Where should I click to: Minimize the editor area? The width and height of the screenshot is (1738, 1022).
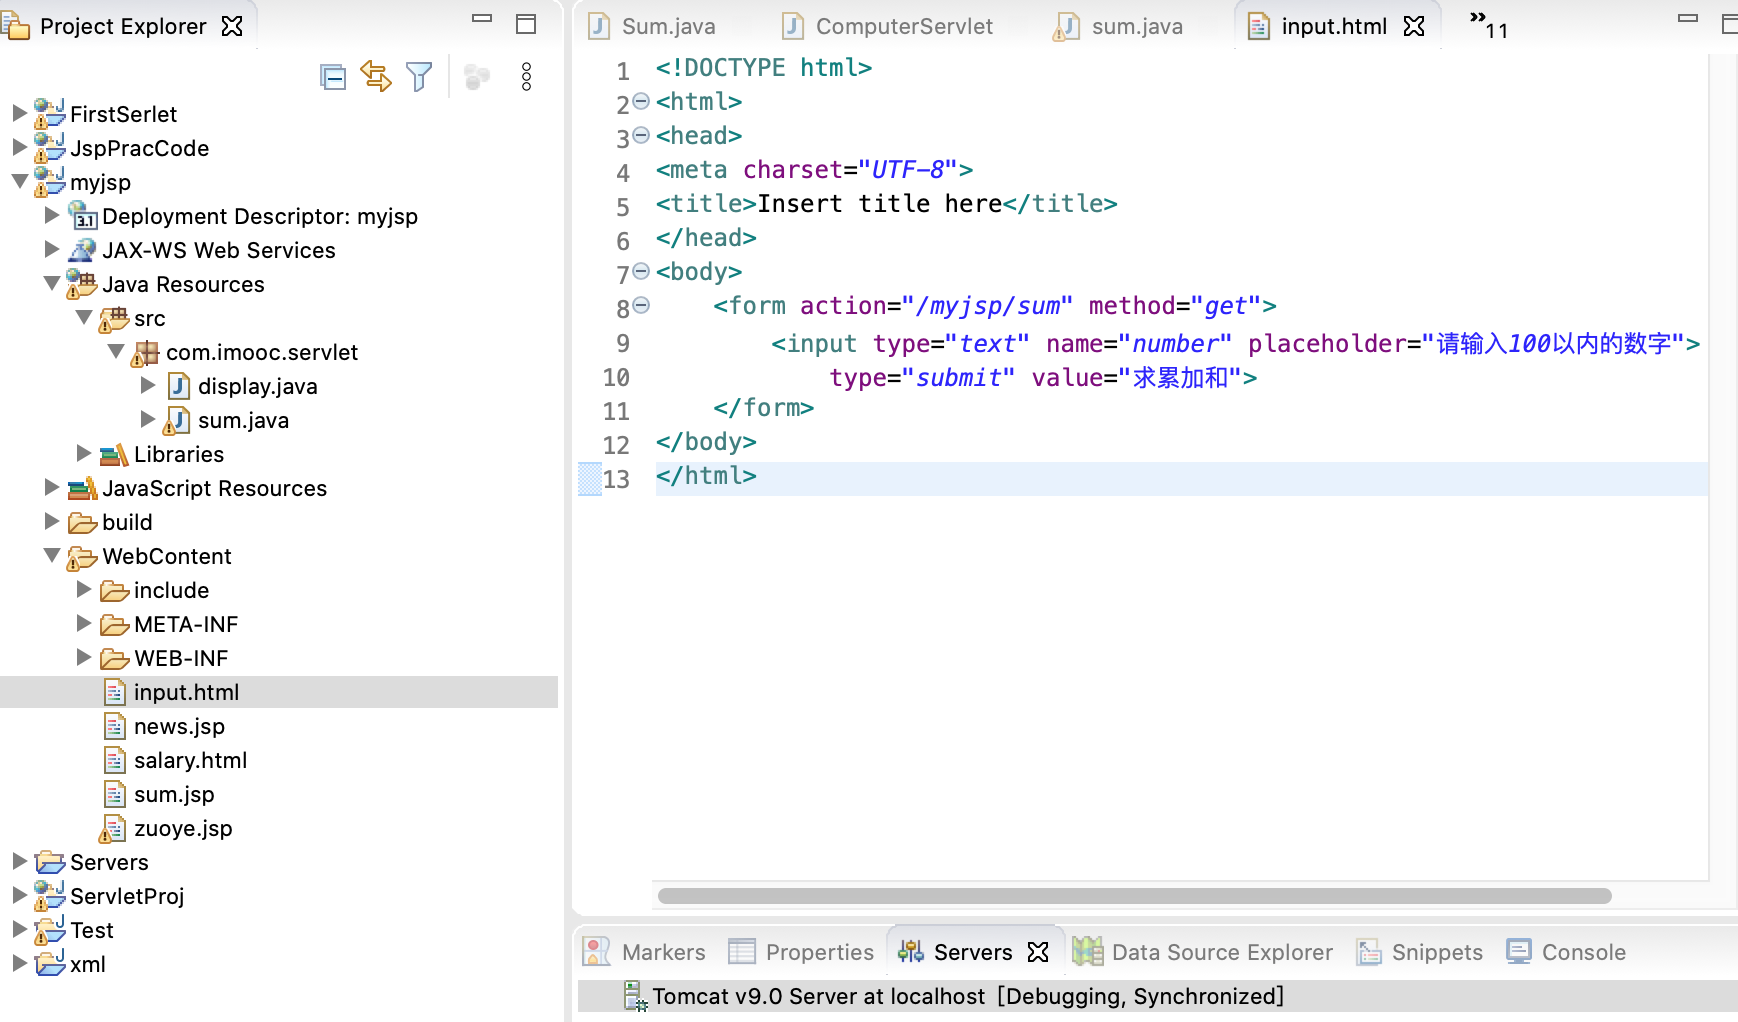point(1688,19)
